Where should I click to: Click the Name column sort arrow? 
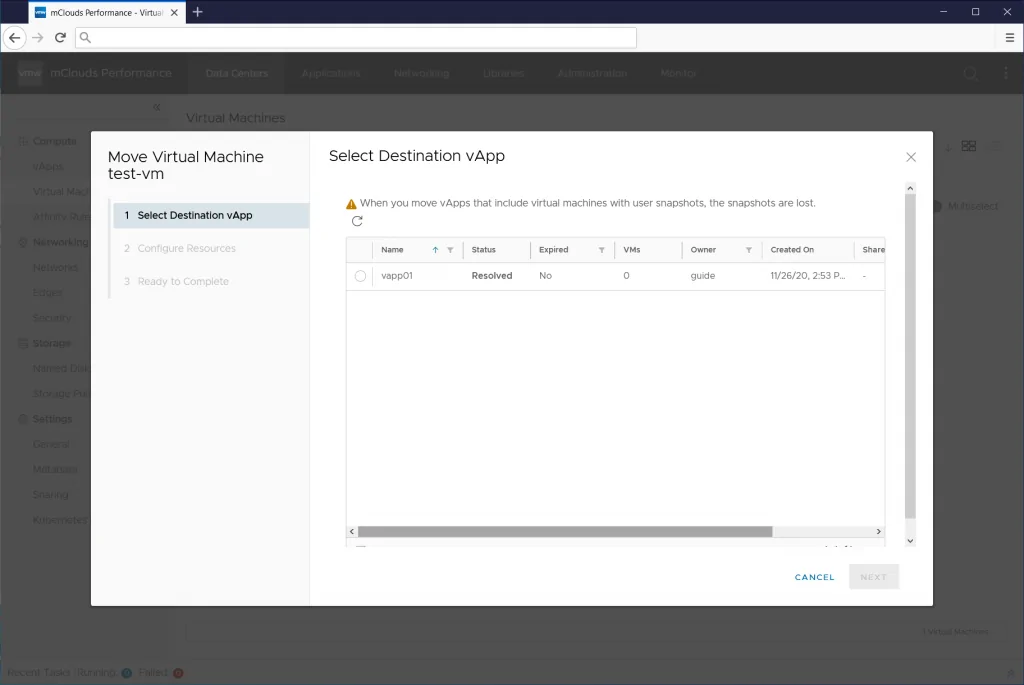pyautogui.click(x=435, y=250)
